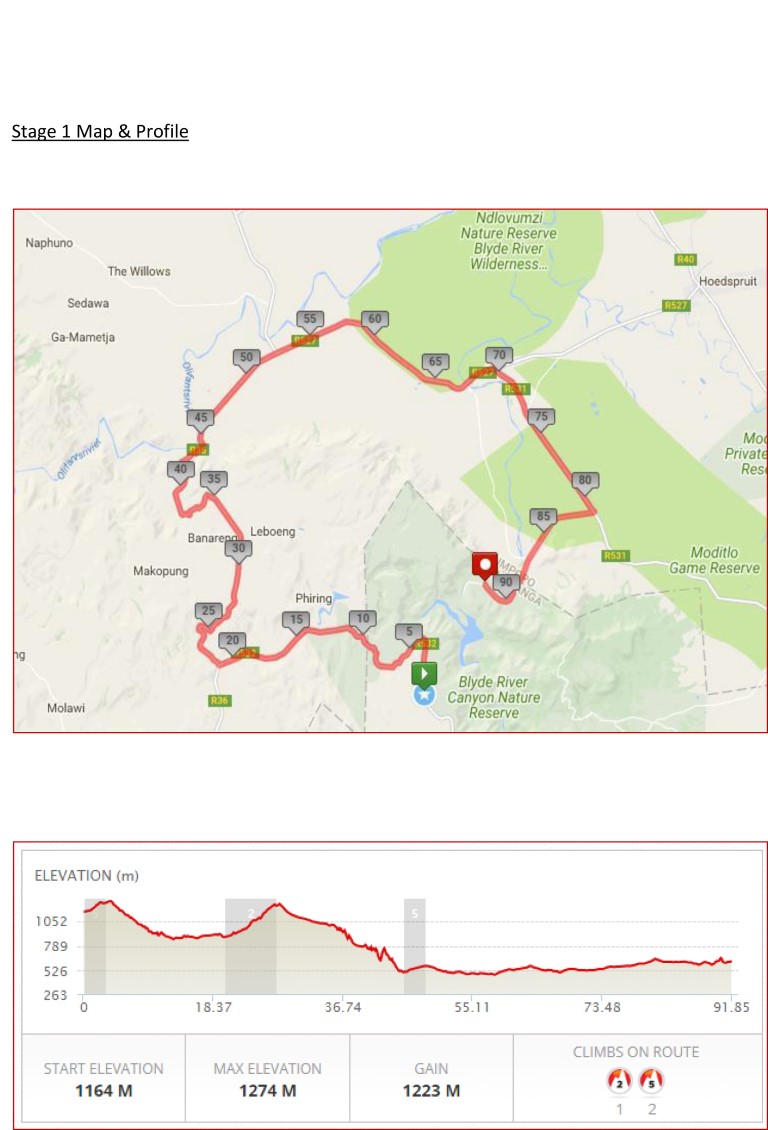Click the R531 road shield near Moditlo

615,556
